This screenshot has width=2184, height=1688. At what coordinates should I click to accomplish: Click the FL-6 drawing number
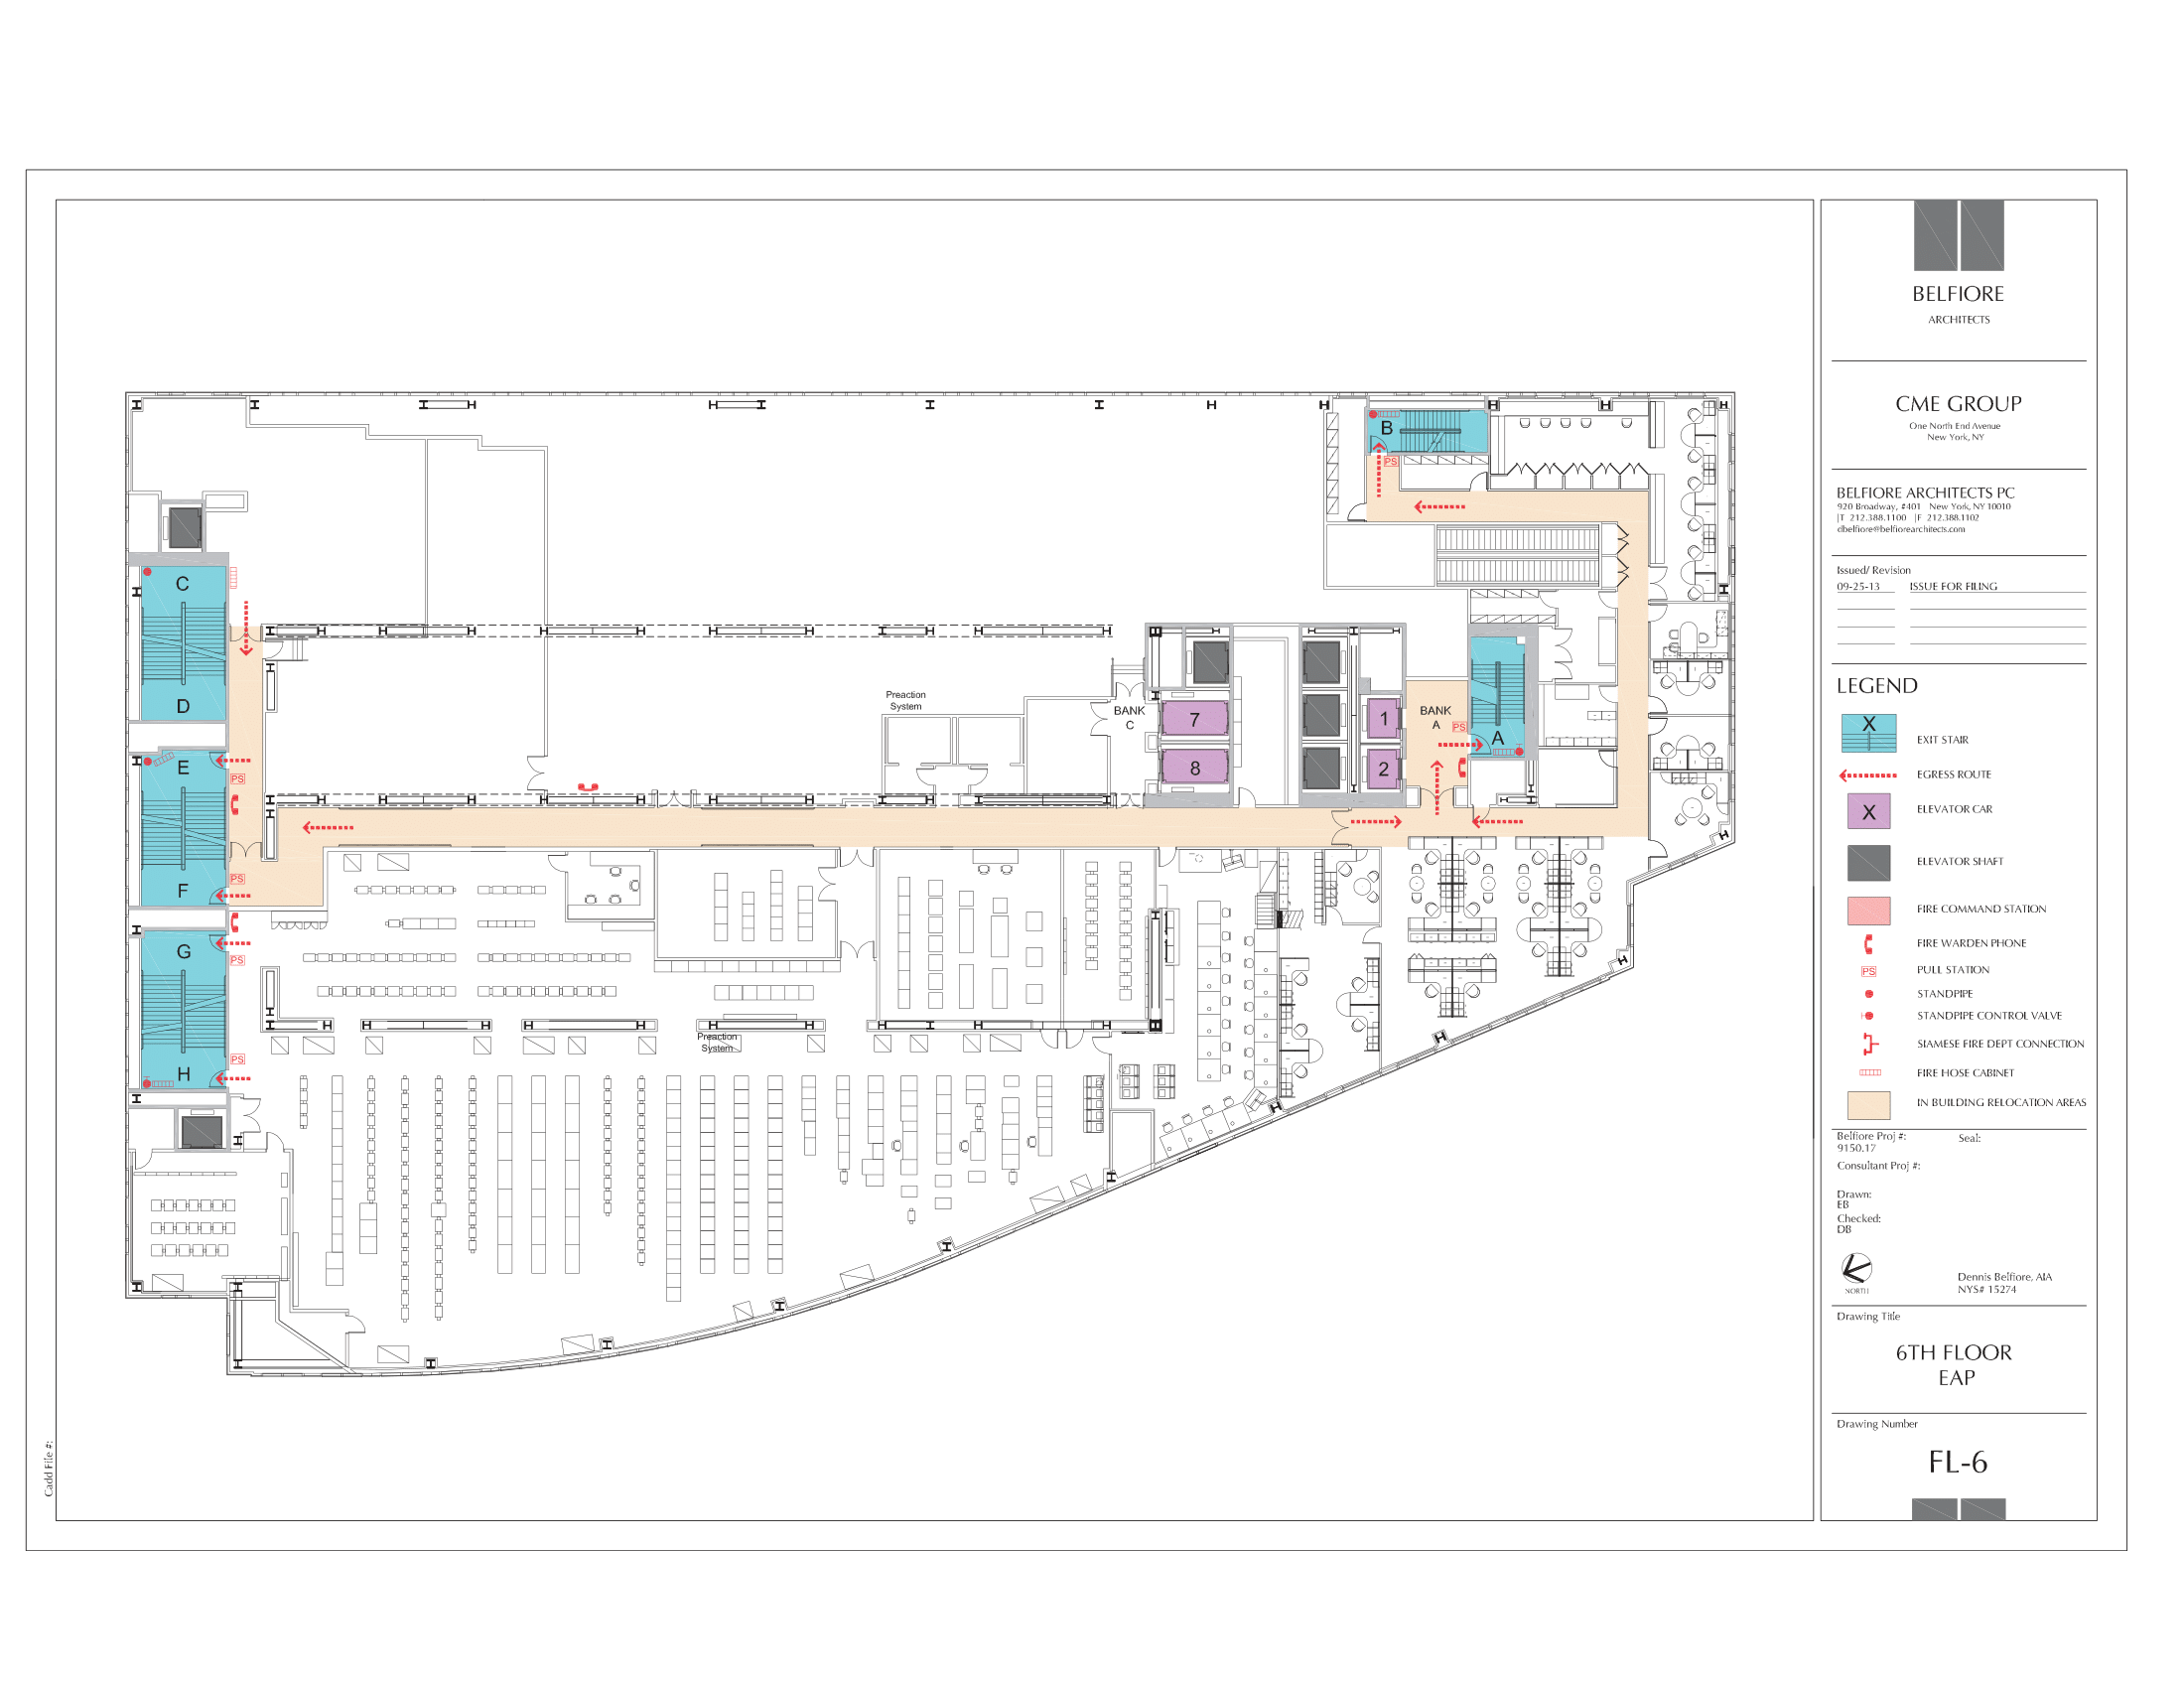pos(1957,1463)
